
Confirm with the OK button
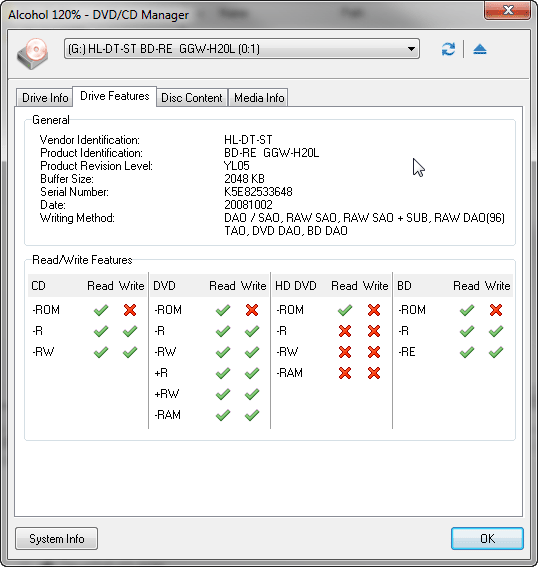click(487, 538)
